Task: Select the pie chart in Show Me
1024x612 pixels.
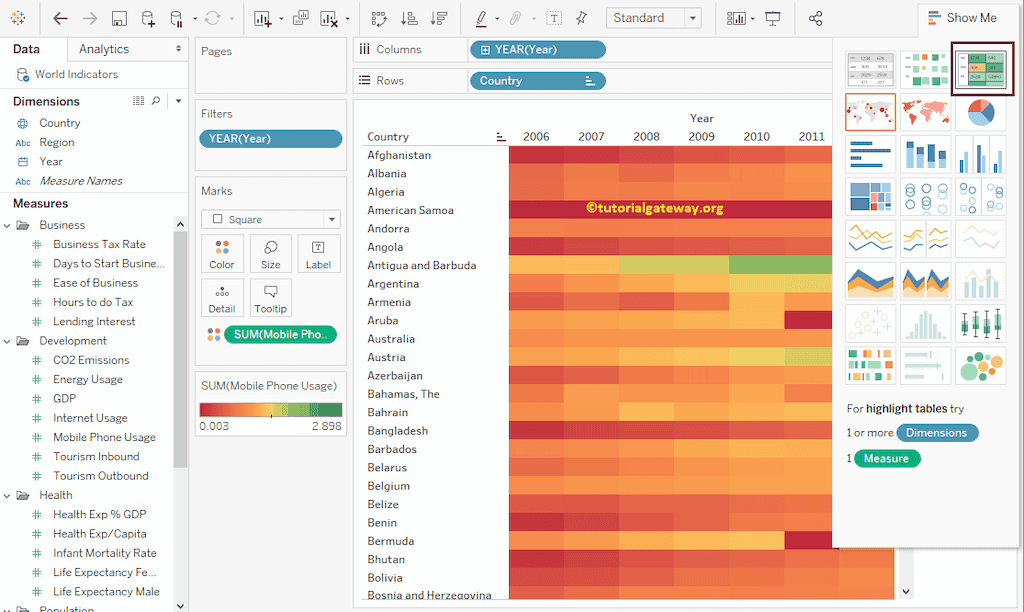Action: tap(980, 113)
